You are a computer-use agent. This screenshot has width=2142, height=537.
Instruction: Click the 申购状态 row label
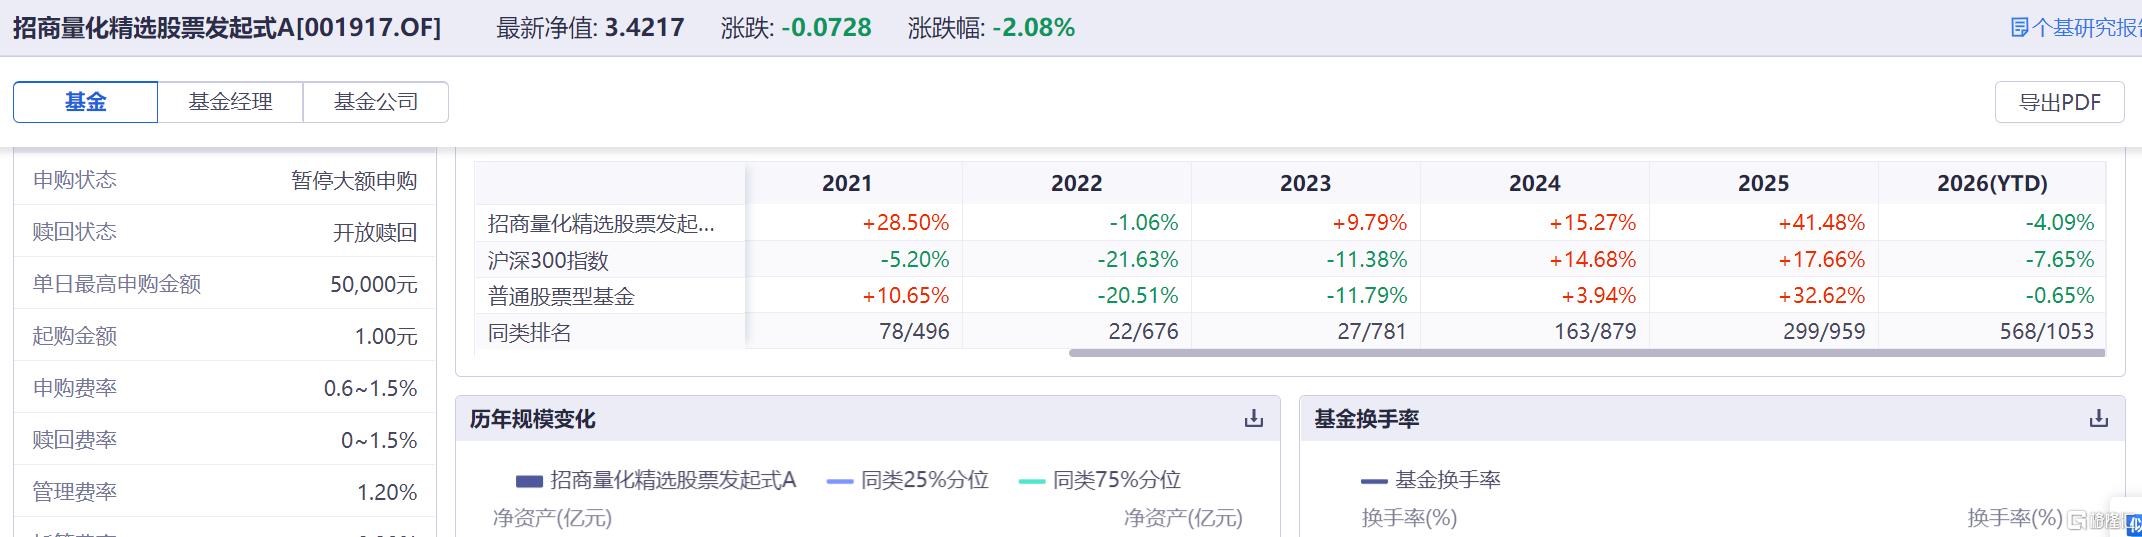[x=75, y=180]
